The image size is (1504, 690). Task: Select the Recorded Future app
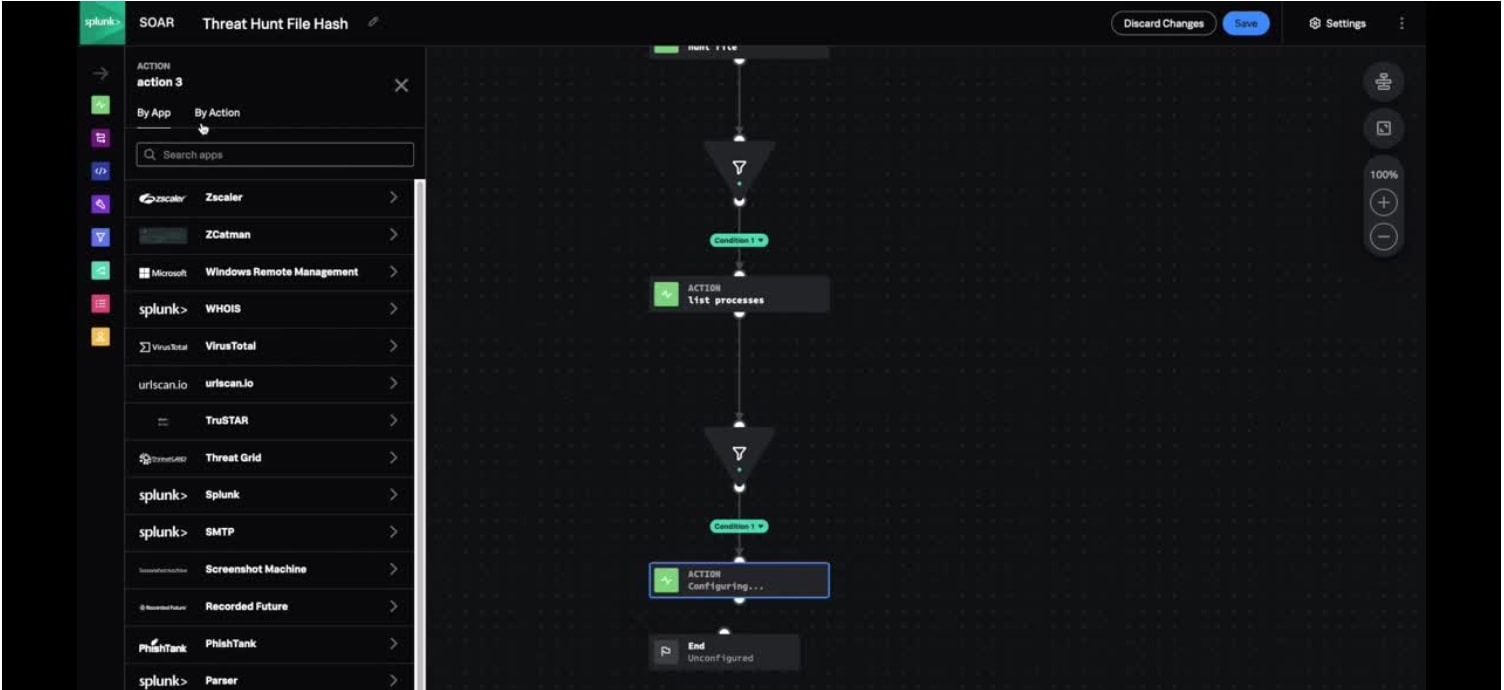tap(269, 606)
